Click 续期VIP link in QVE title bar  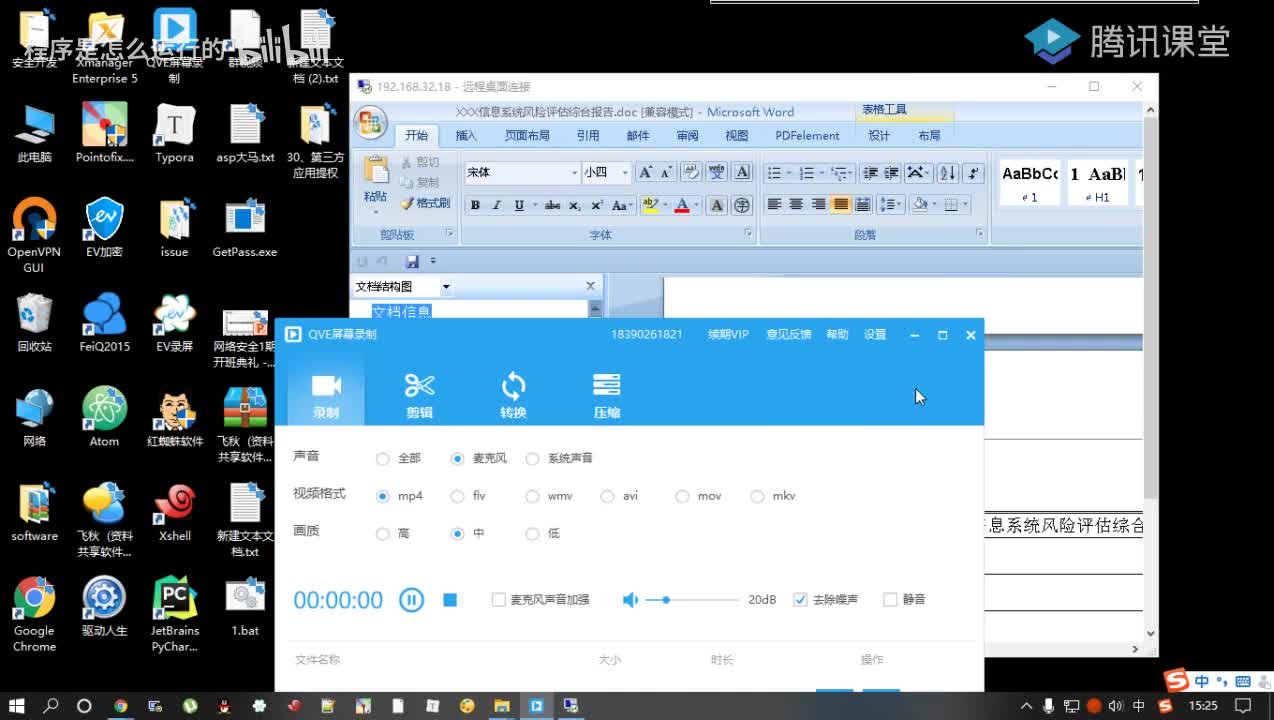tap(728, 335)
